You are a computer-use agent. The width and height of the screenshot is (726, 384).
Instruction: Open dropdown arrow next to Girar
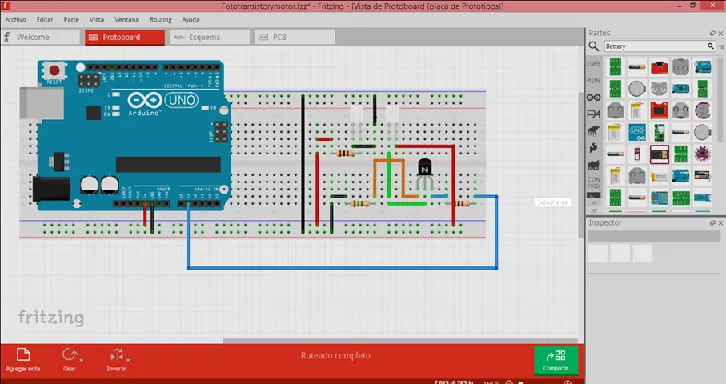point(81,359)
